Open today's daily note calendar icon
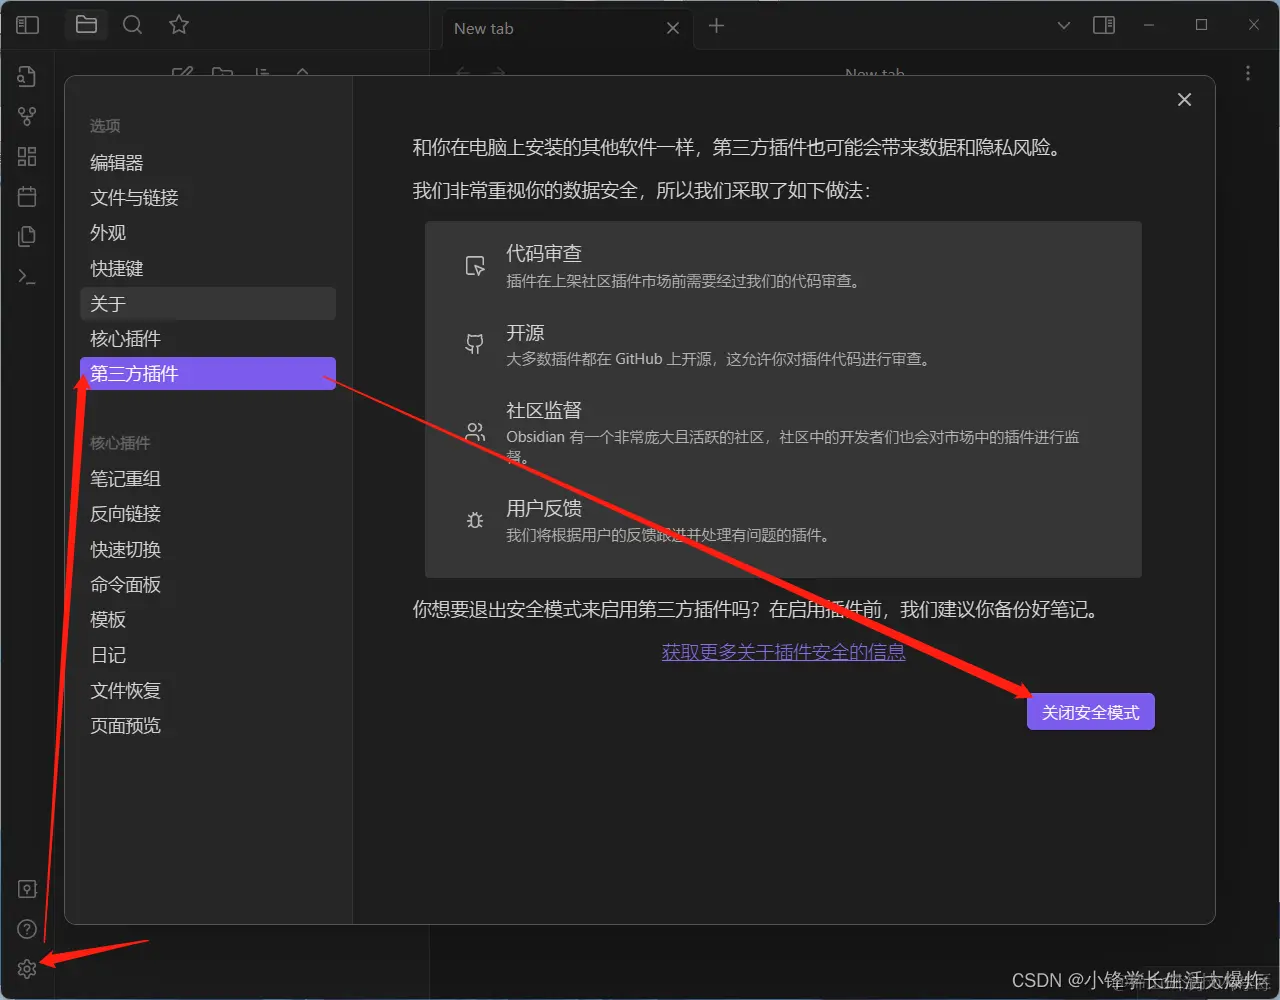Screen dimensions: 1280x1000 coord(27,196)
